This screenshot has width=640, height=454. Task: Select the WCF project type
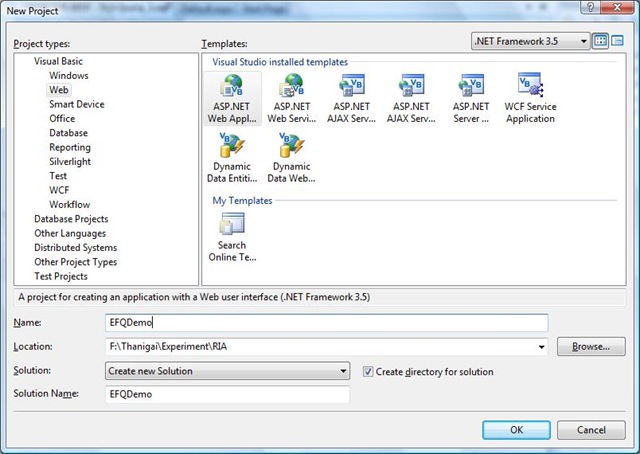(x=59, y=190)
